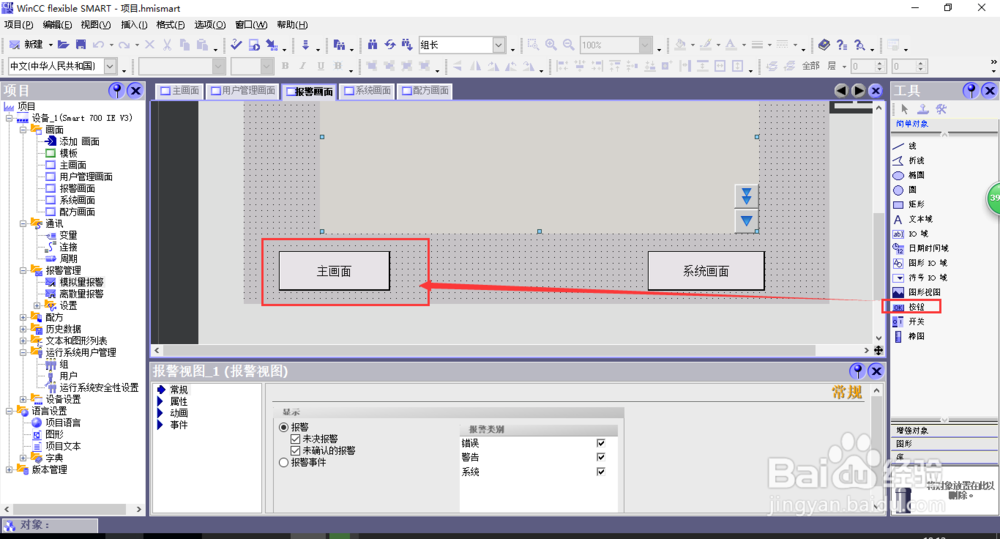1000x539 pixels.
Task: Start runtime simulator icon
Action: tap(254, 45)
